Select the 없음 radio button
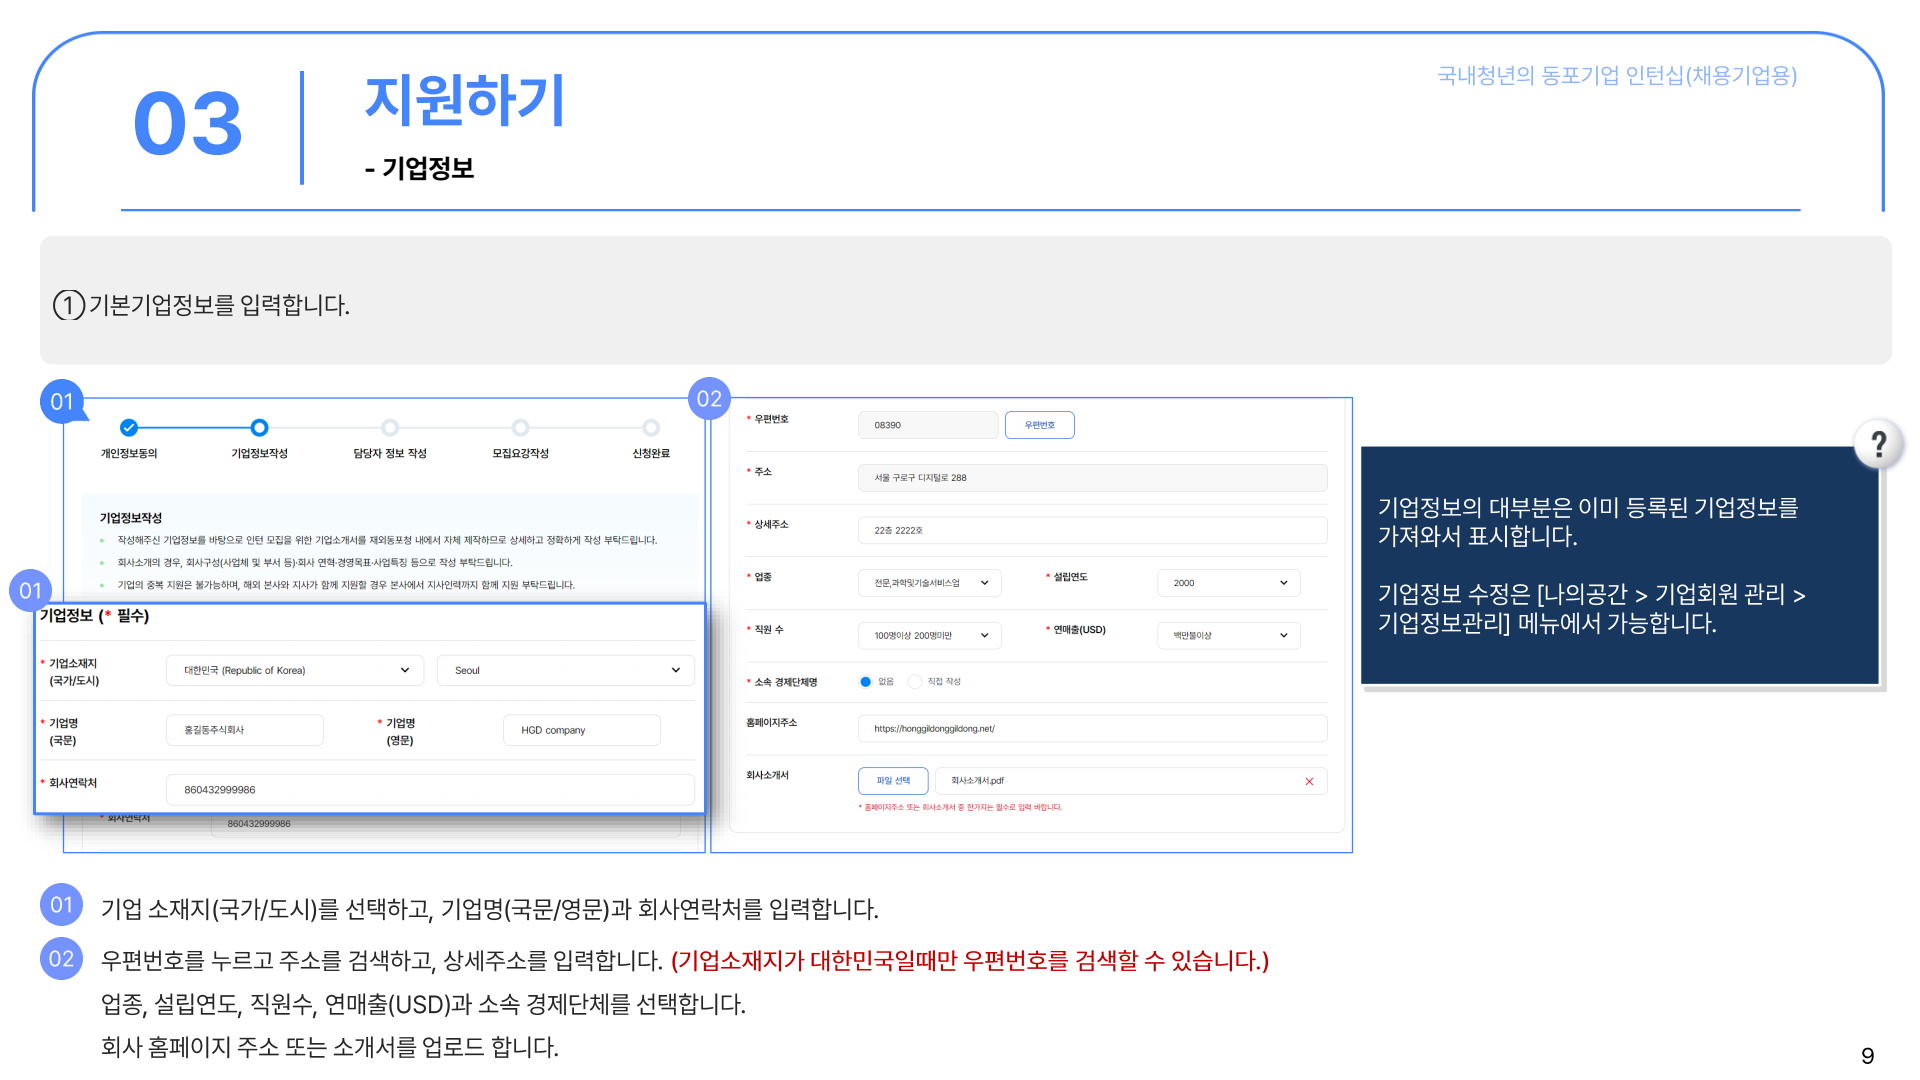This screenshot has height=1080, width=1920. (866, 682)
